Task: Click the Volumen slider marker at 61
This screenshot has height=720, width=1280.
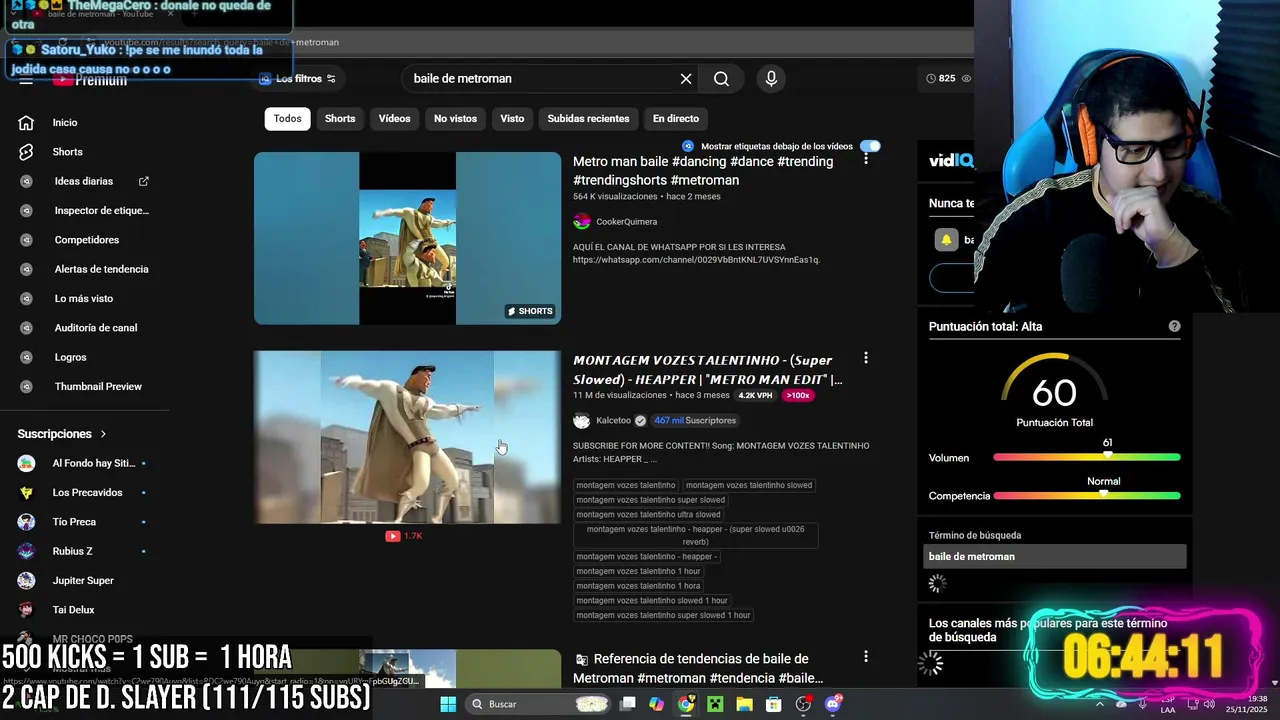Action: pyautogui.click(x=1107, y=456)
